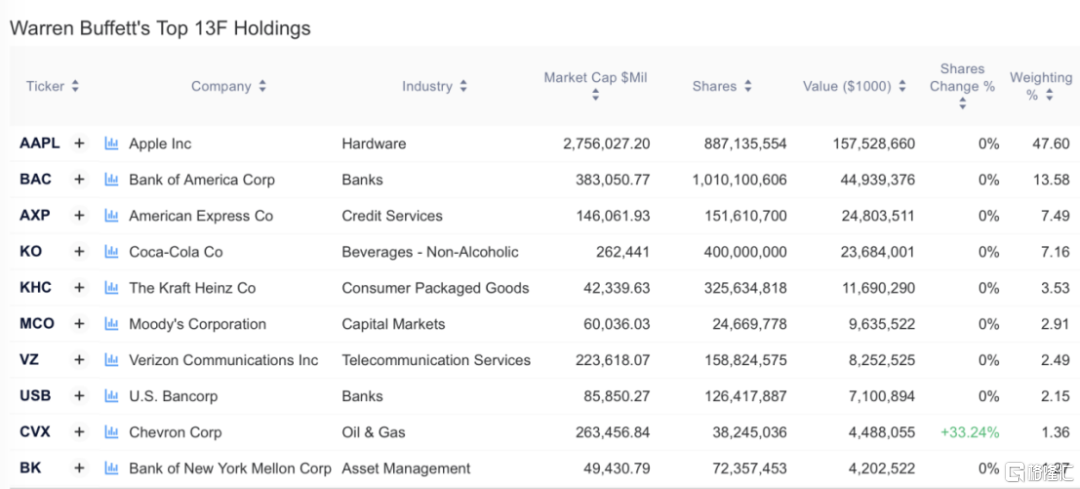Click the plus icon next to AXP
Screen dimensions: 1080x489
[x=79, y=216]
